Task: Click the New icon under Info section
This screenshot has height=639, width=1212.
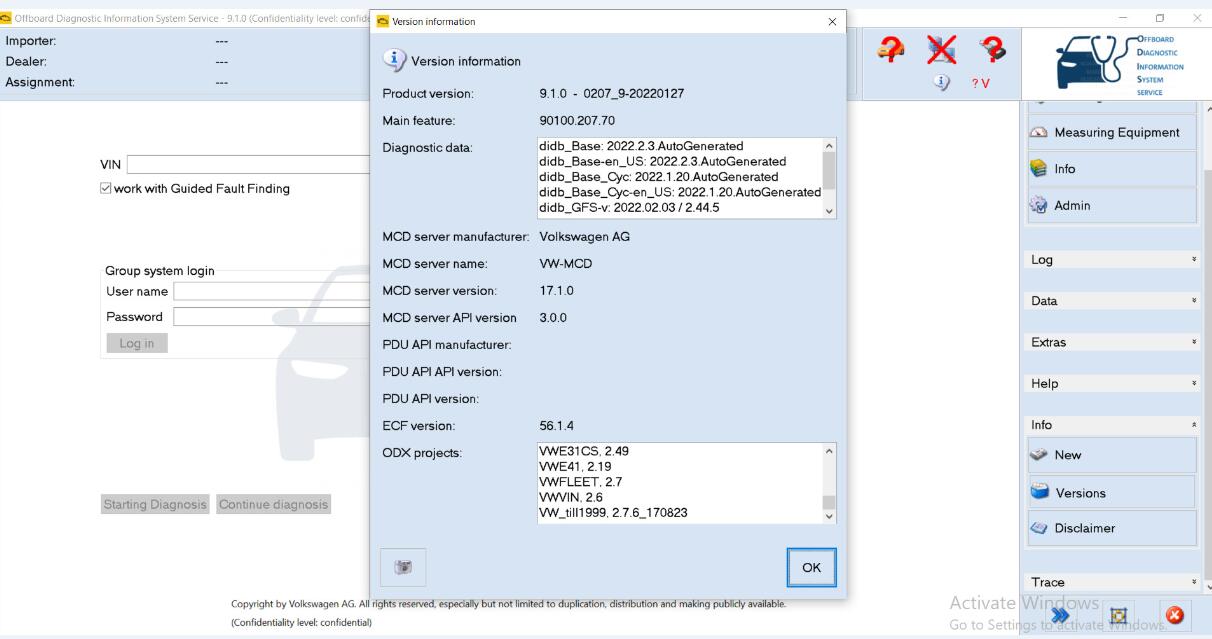Action: (1039, 455)
